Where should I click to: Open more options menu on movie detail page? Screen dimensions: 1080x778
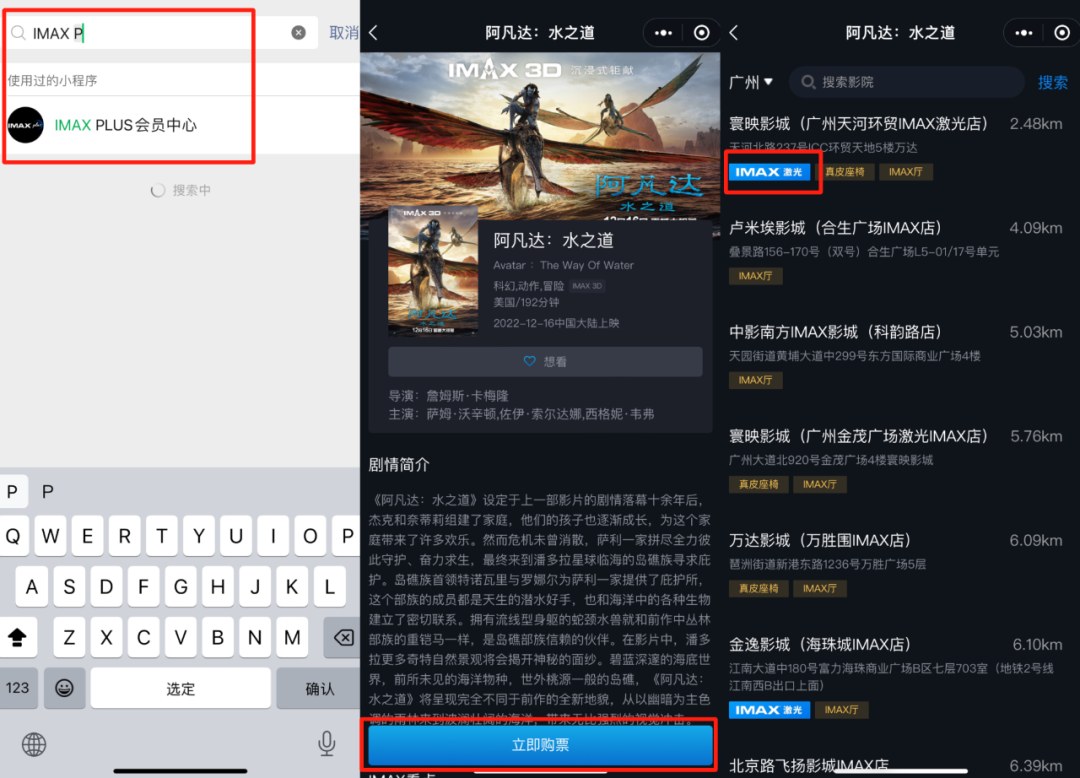663,32
